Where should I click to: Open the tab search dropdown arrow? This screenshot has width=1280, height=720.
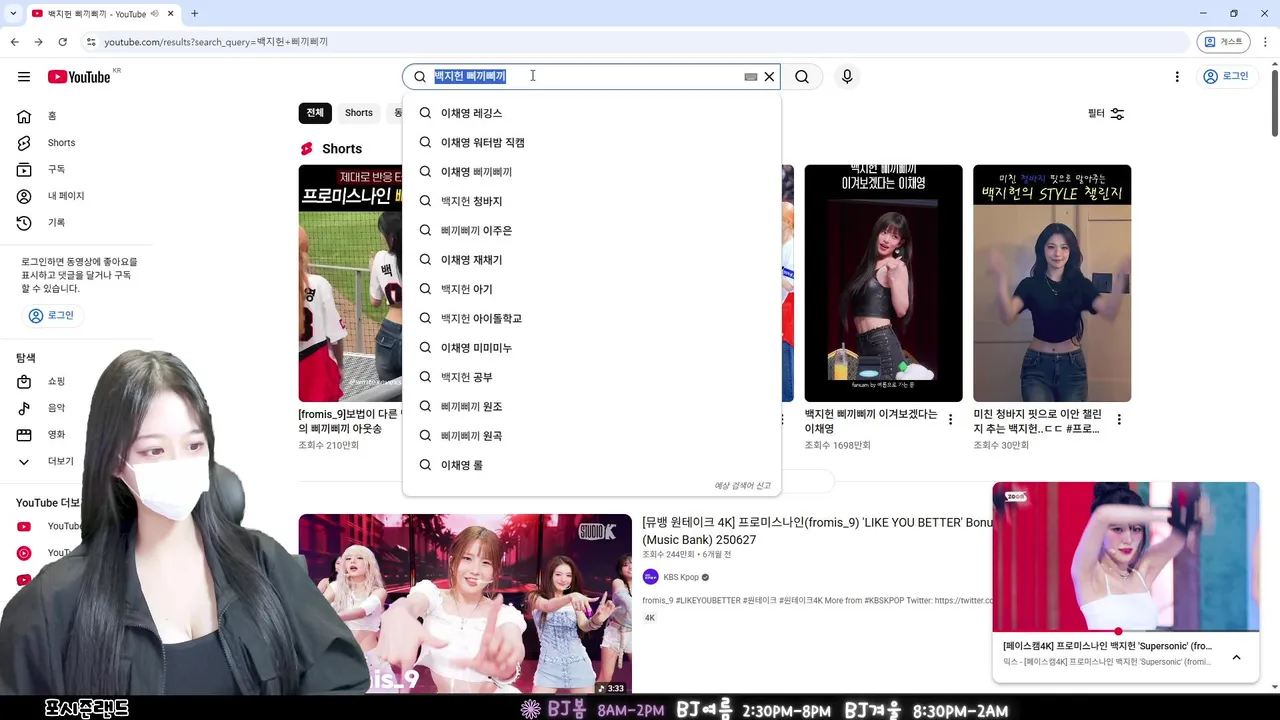coord(13,14)
